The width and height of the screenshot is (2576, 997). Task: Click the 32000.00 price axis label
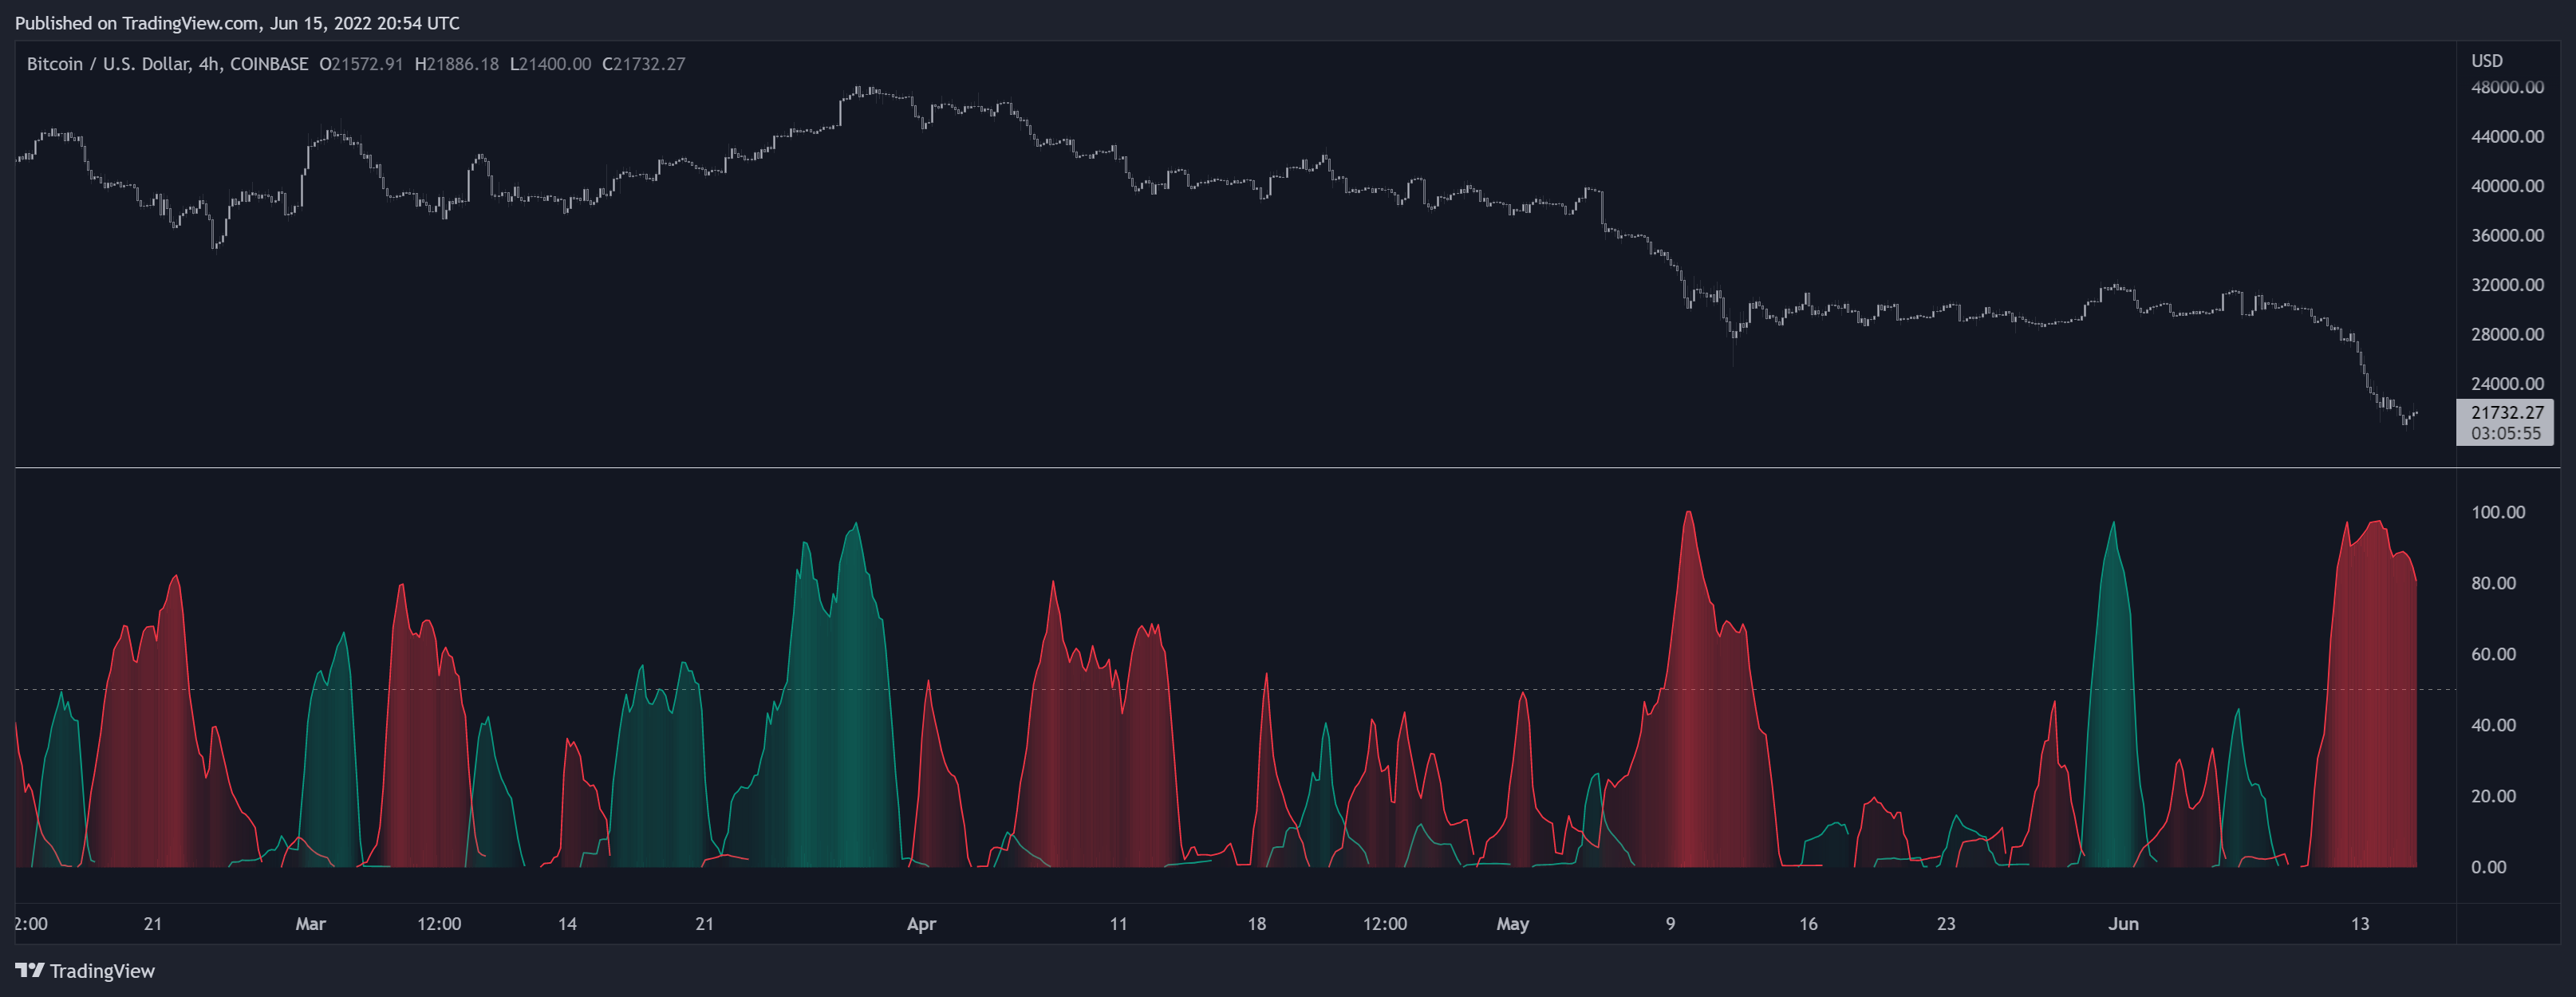[x=2507, y=285]
